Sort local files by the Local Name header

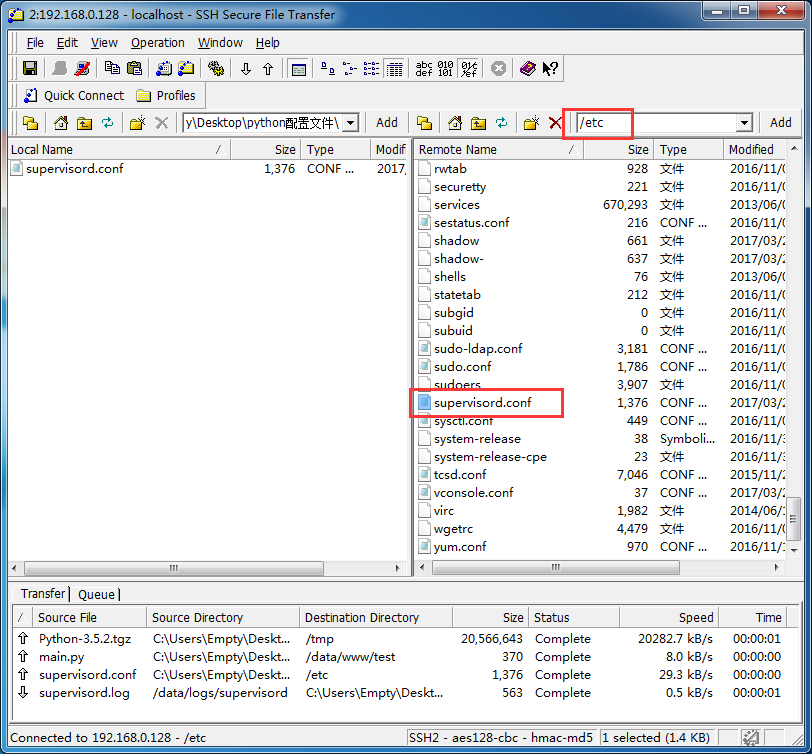[119, 150]
